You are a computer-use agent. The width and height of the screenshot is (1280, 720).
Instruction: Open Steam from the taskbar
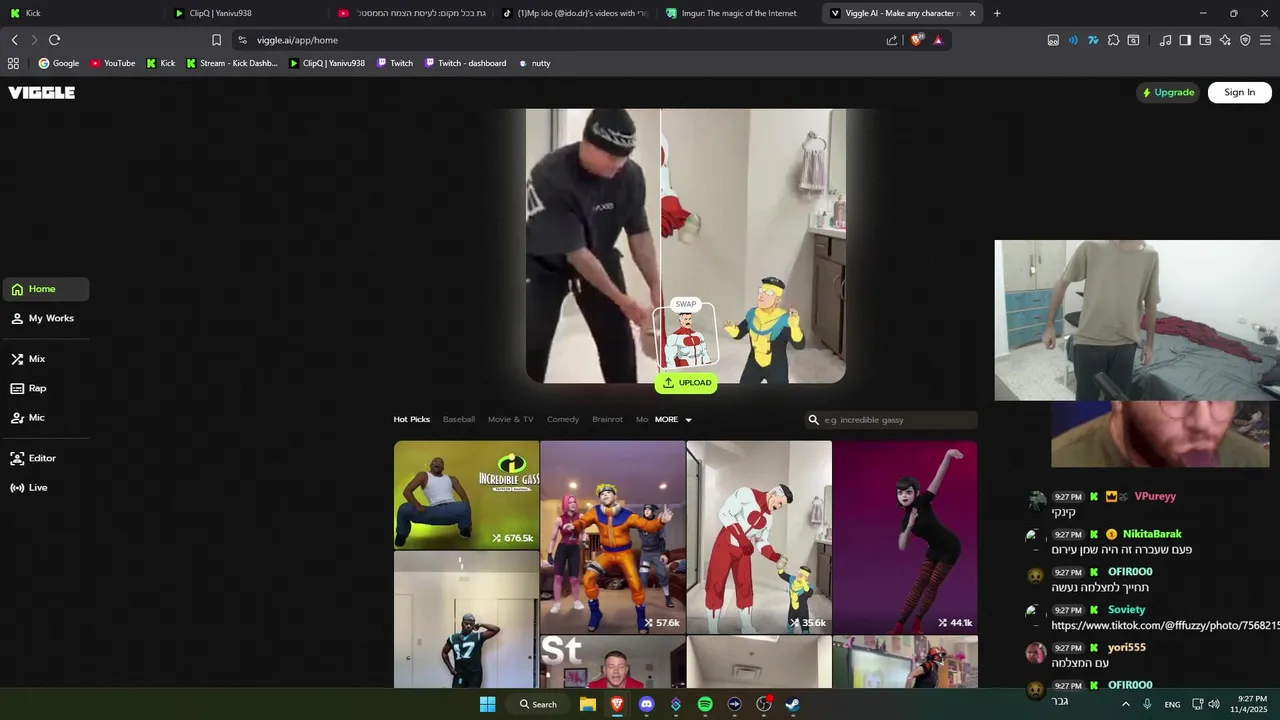point(793,704)
